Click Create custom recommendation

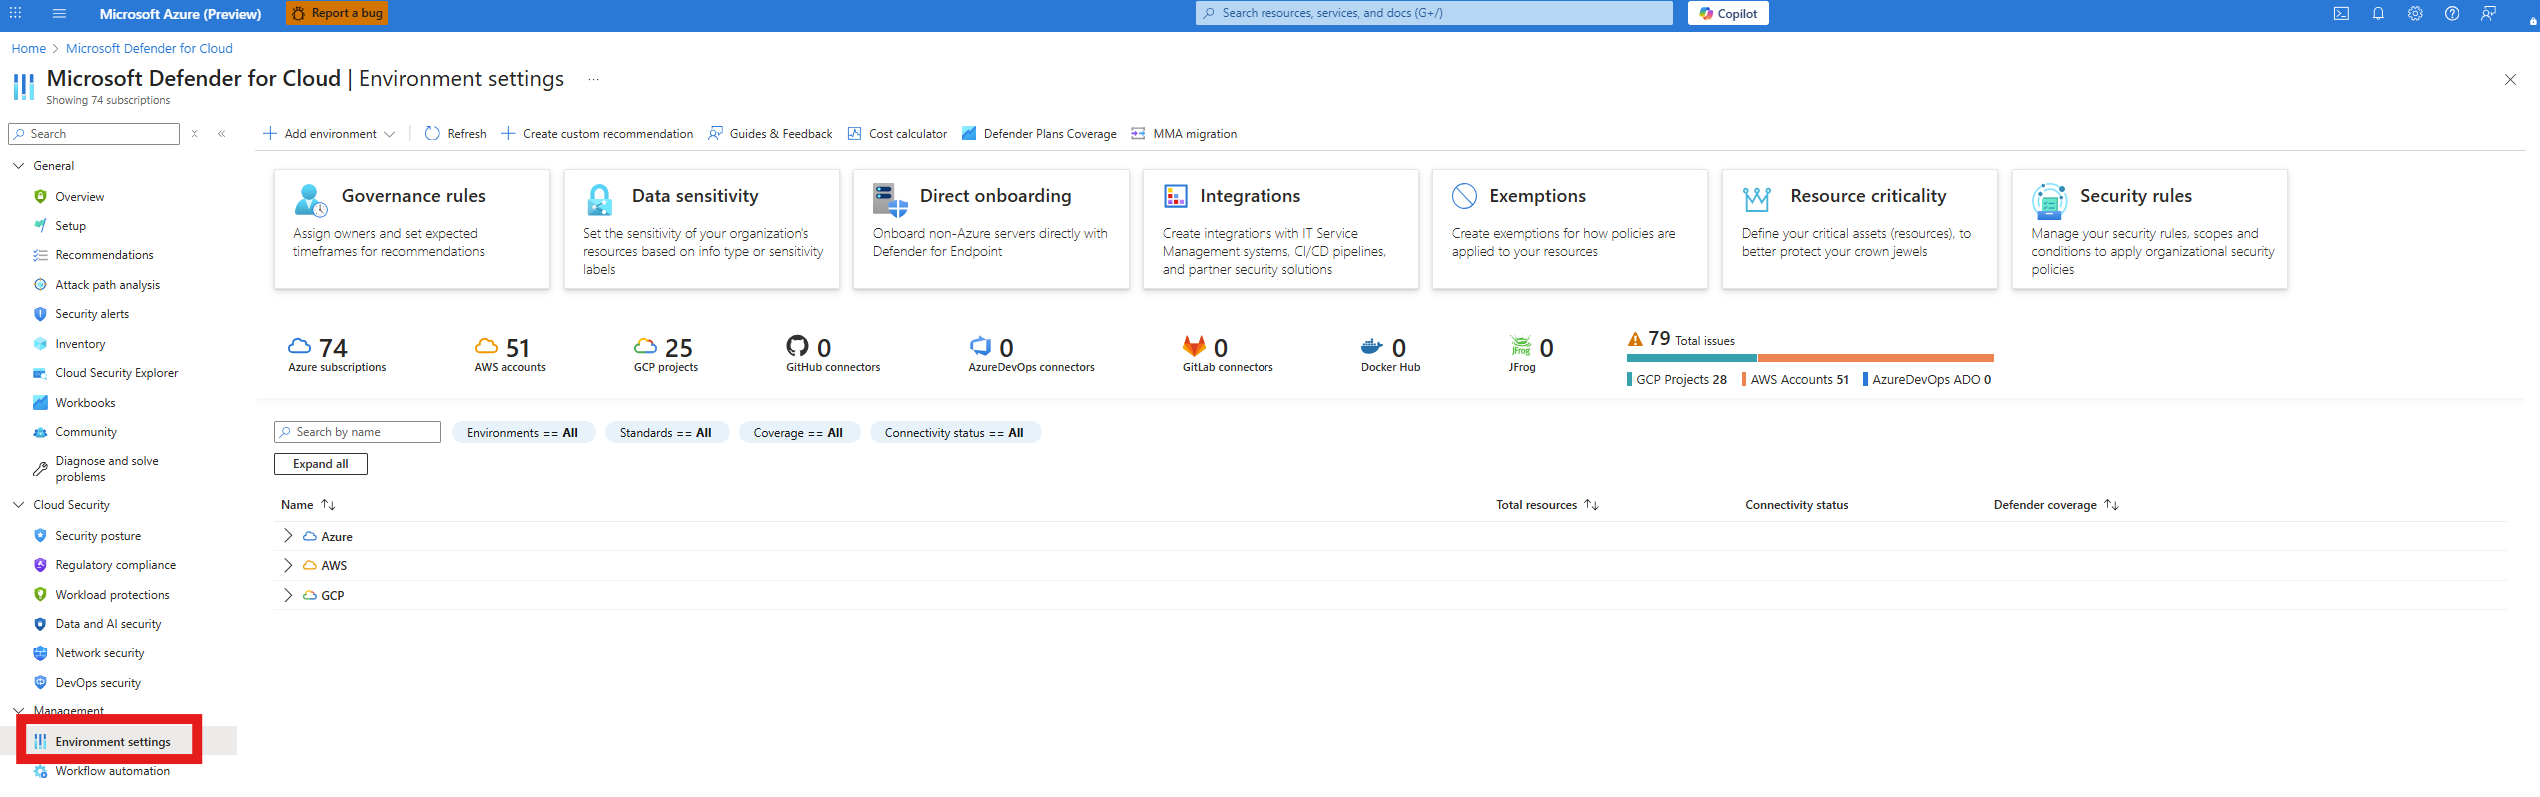pos(596,134)
